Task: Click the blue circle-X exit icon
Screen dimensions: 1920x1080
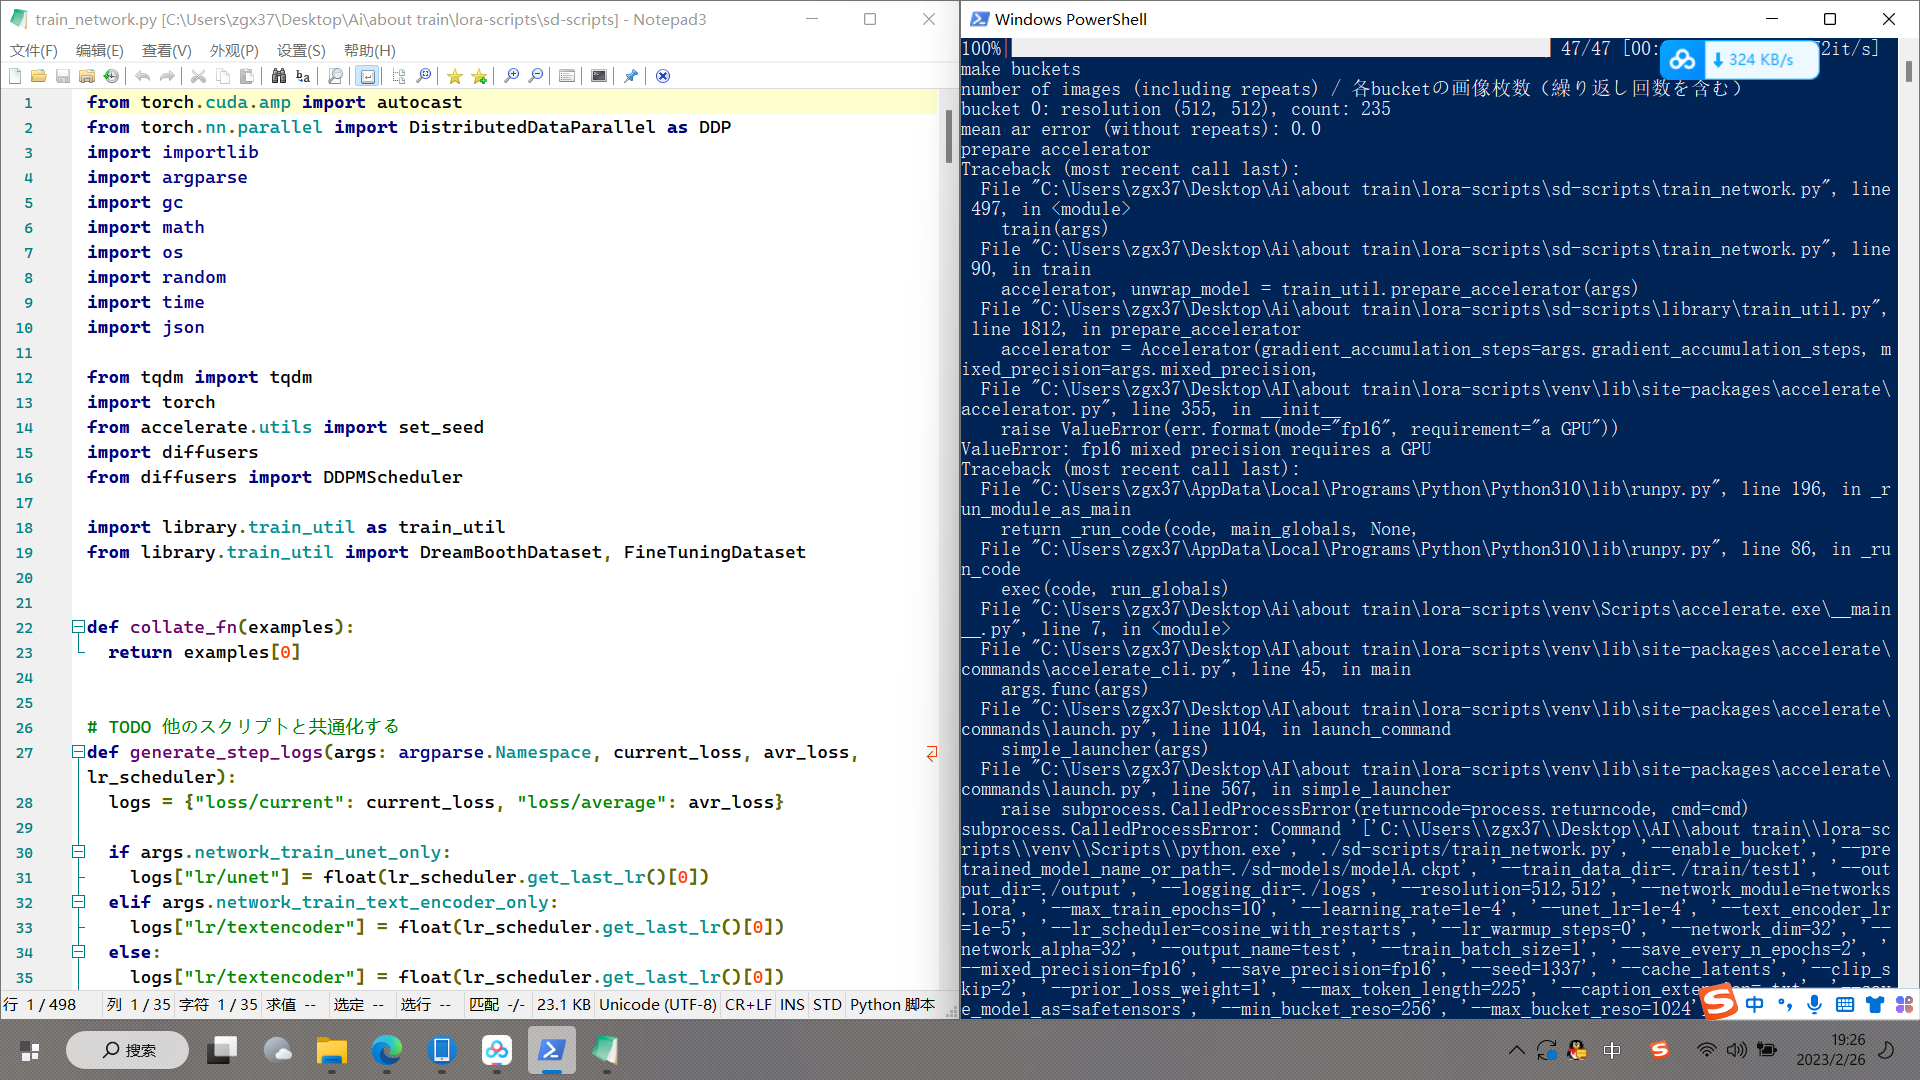Action: pyautogui.click(x=663, y=76)
